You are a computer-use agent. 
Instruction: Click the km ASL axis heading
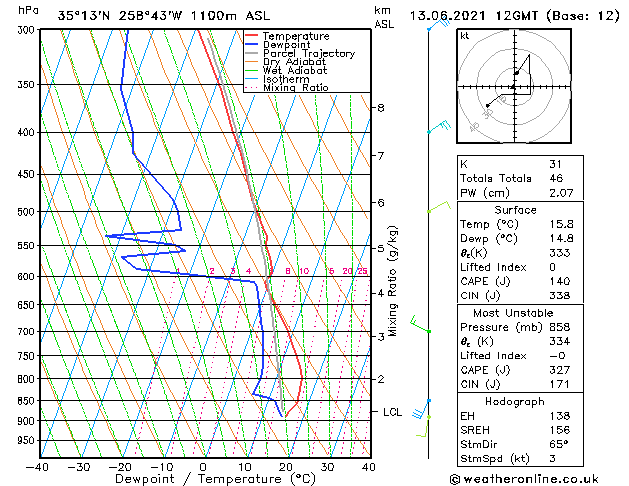pyautogui.click(x=383, y=17)
